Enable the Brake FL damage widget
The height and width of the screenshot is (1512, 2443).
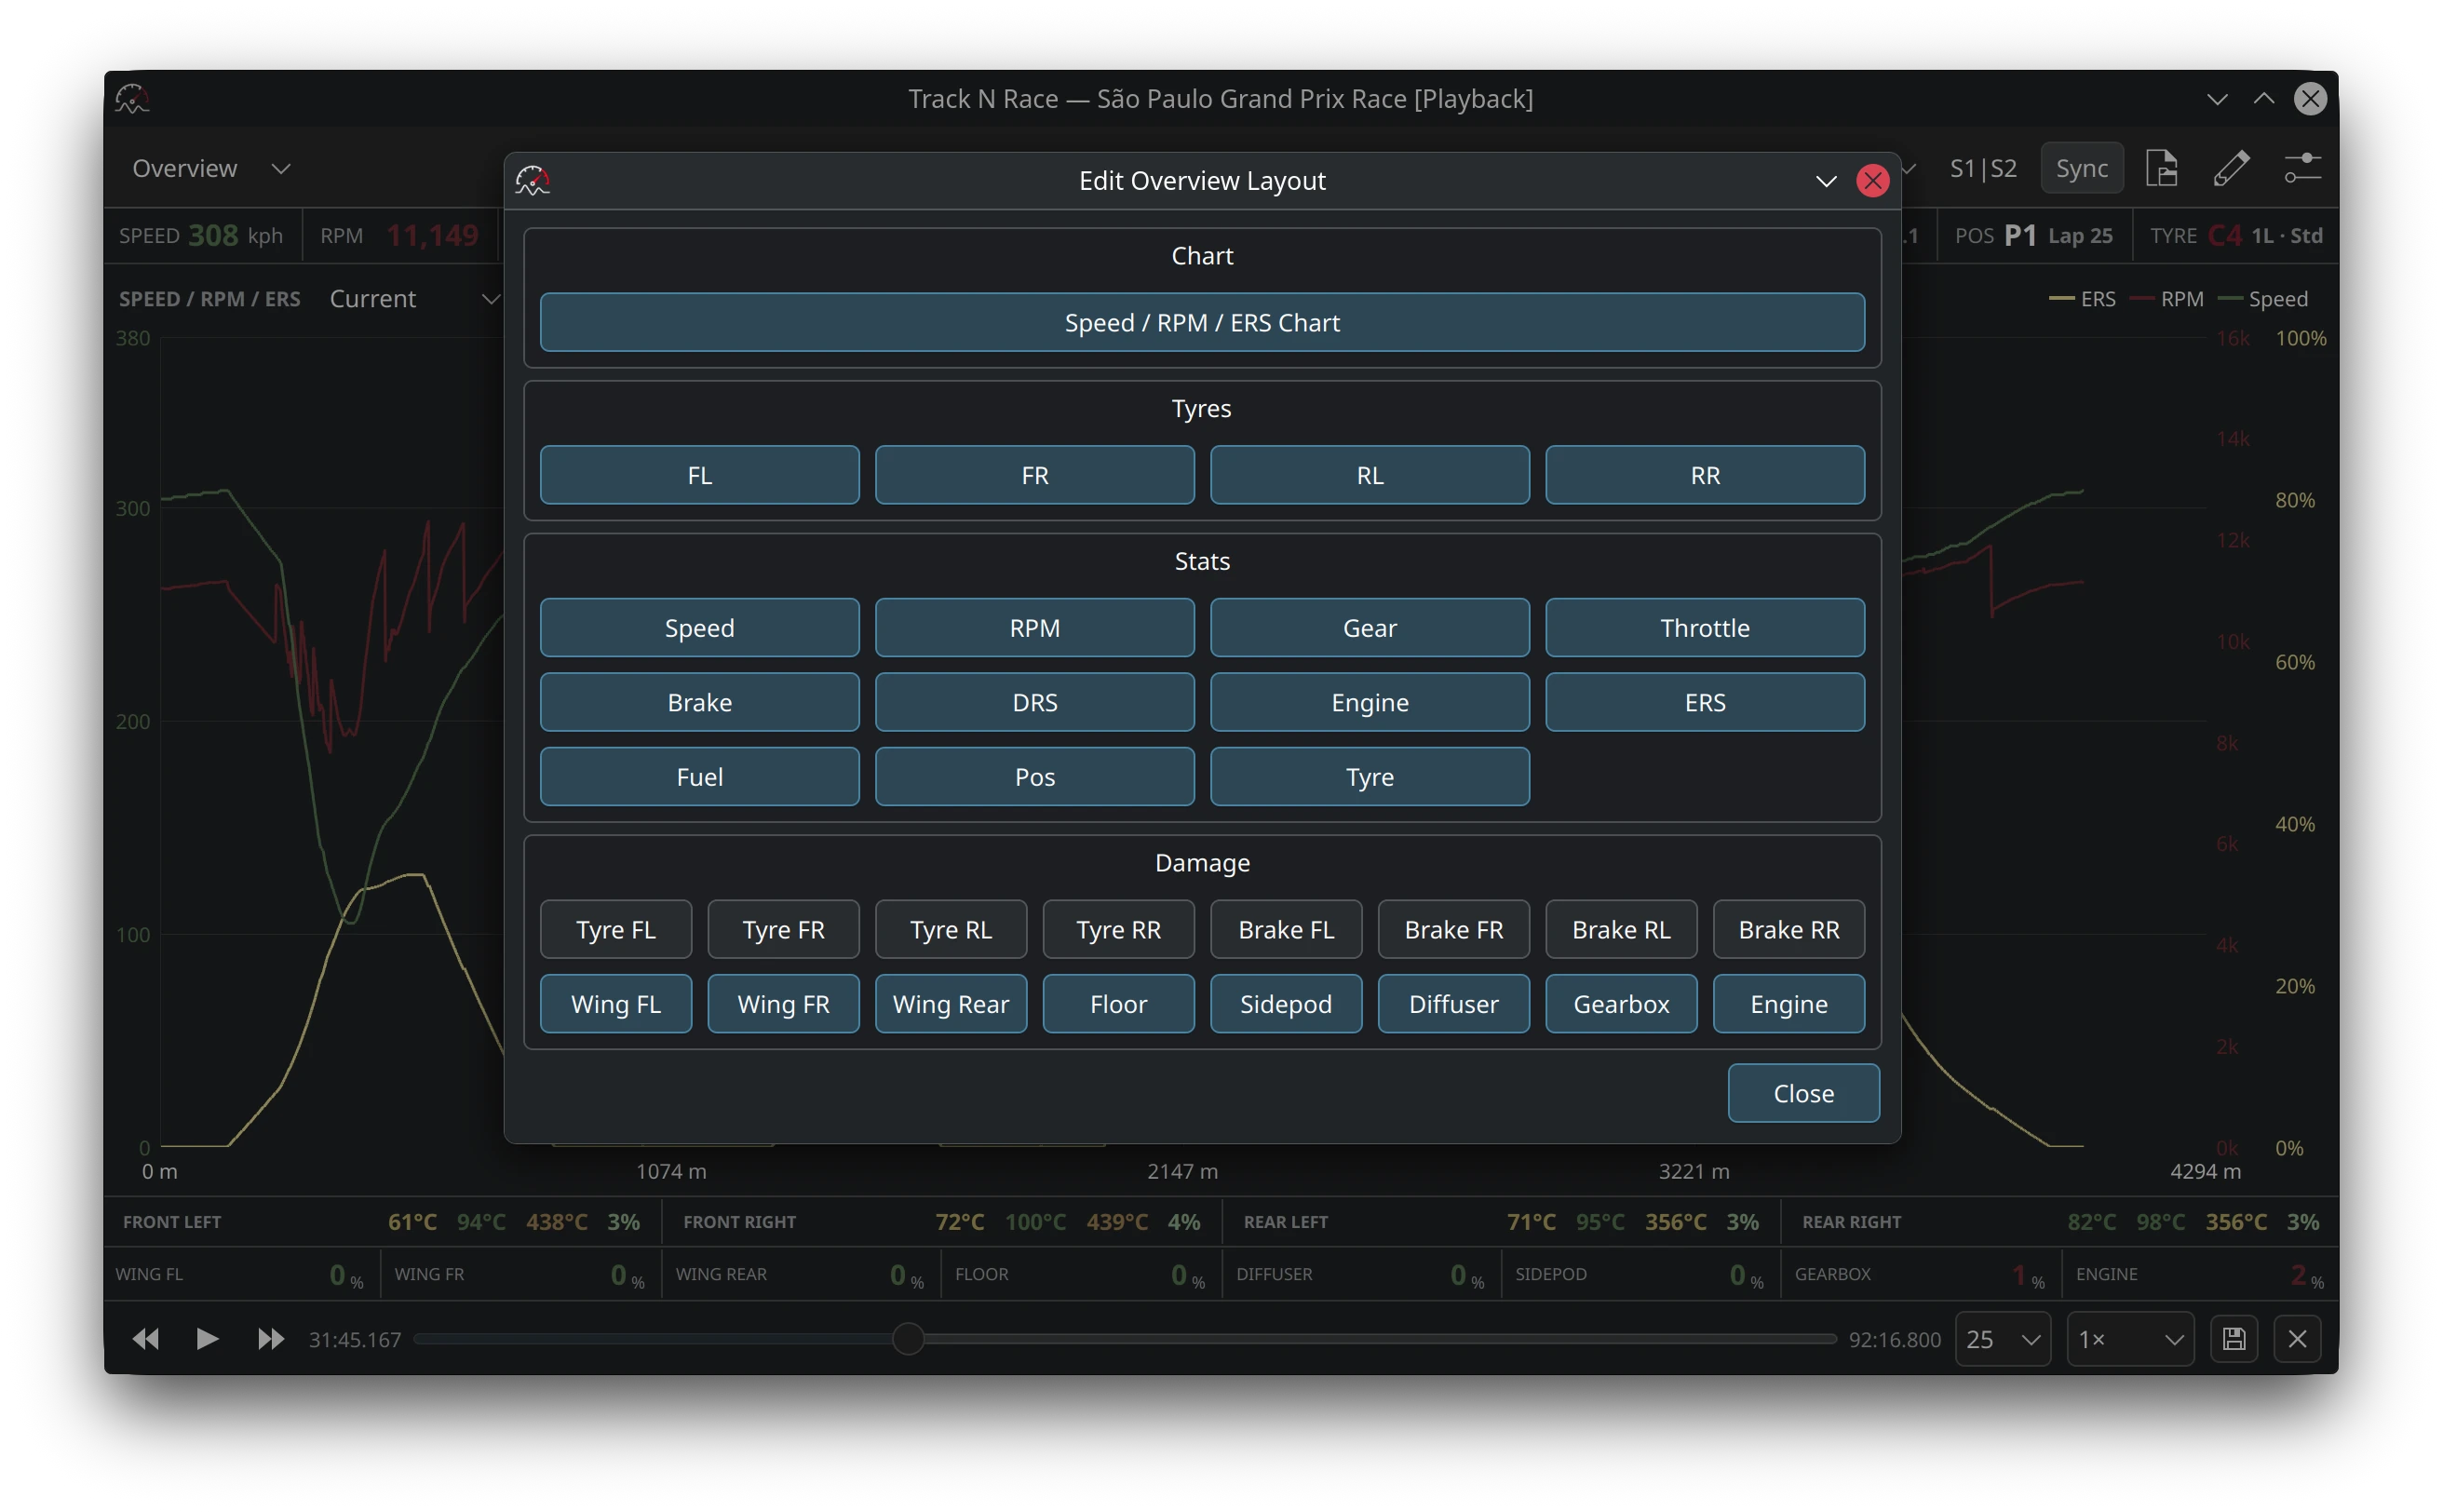pos(1285,929)
